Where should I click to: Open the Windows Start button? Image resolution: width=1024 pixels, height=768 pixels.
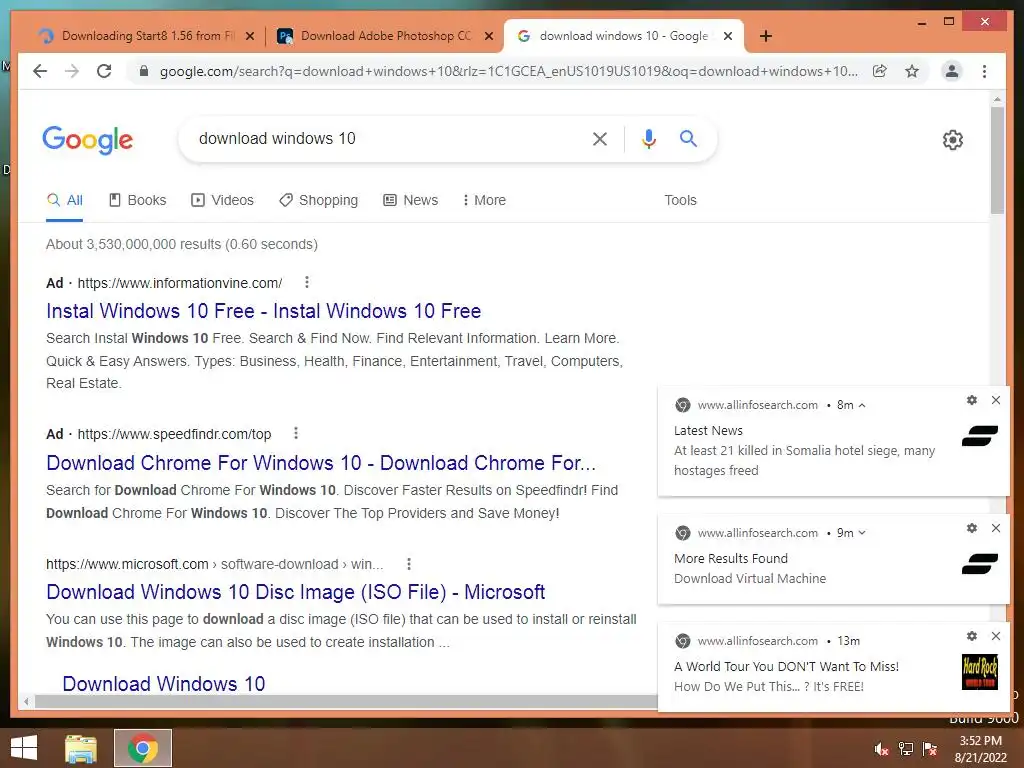tap(24, 748)
